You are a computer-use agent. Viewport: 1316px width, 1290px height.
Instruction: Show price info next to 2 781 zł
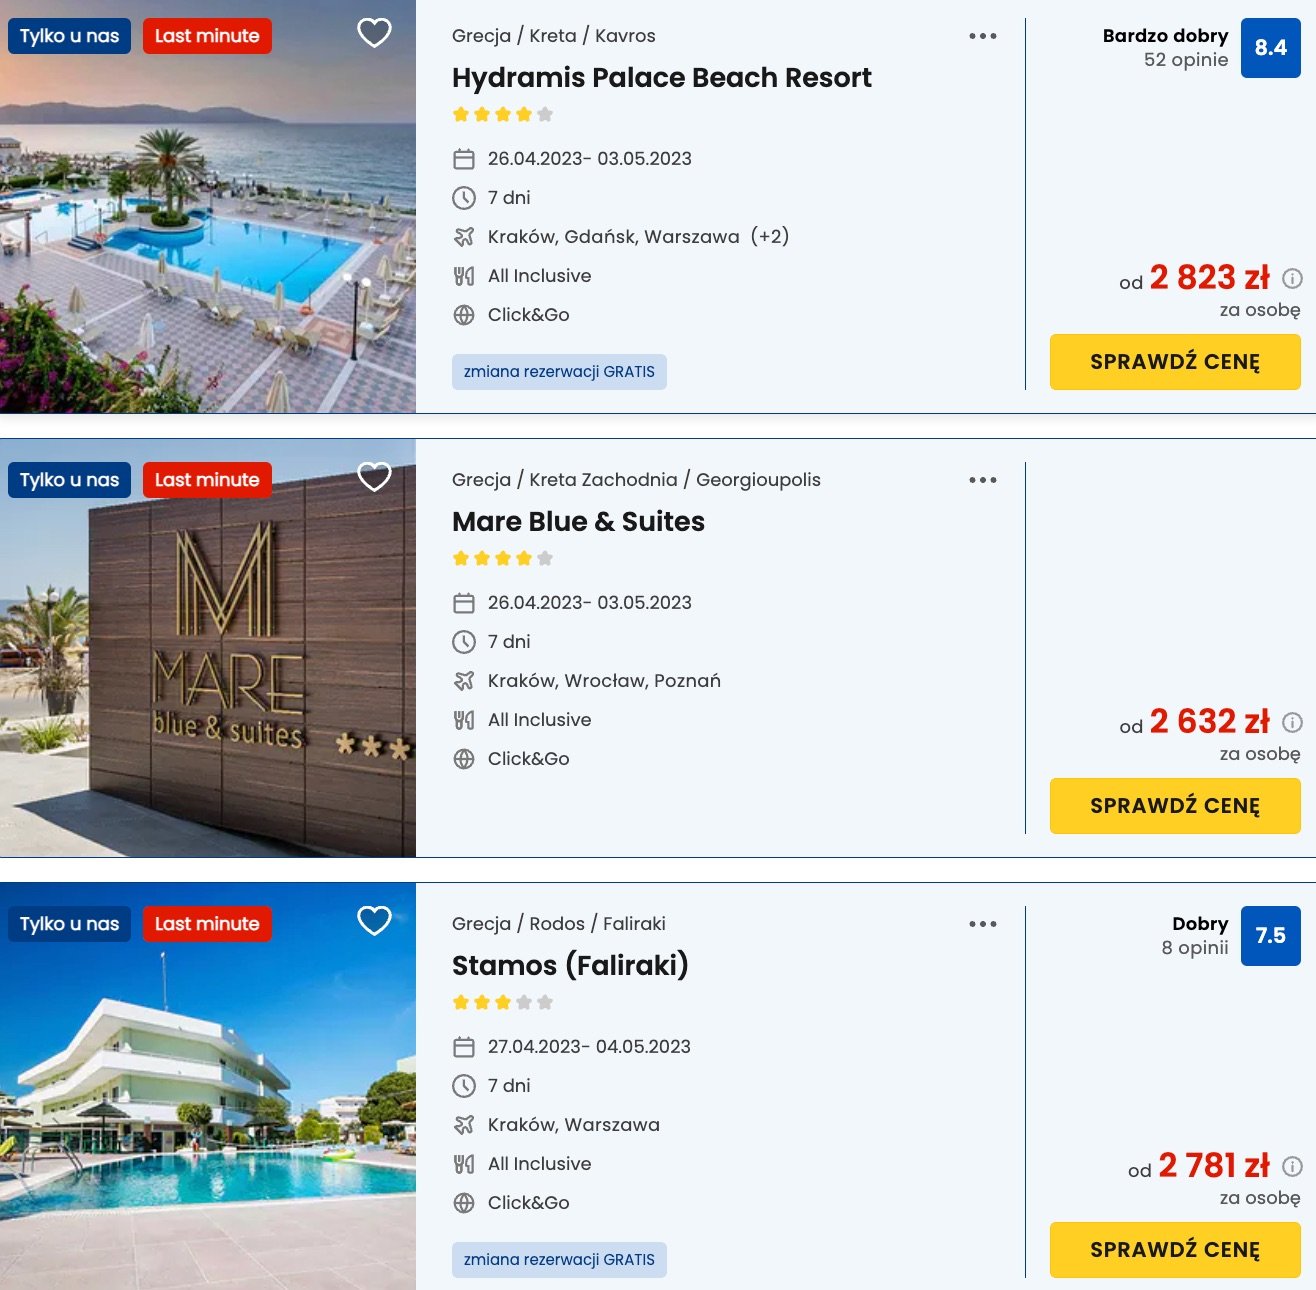point(1292,1166)
